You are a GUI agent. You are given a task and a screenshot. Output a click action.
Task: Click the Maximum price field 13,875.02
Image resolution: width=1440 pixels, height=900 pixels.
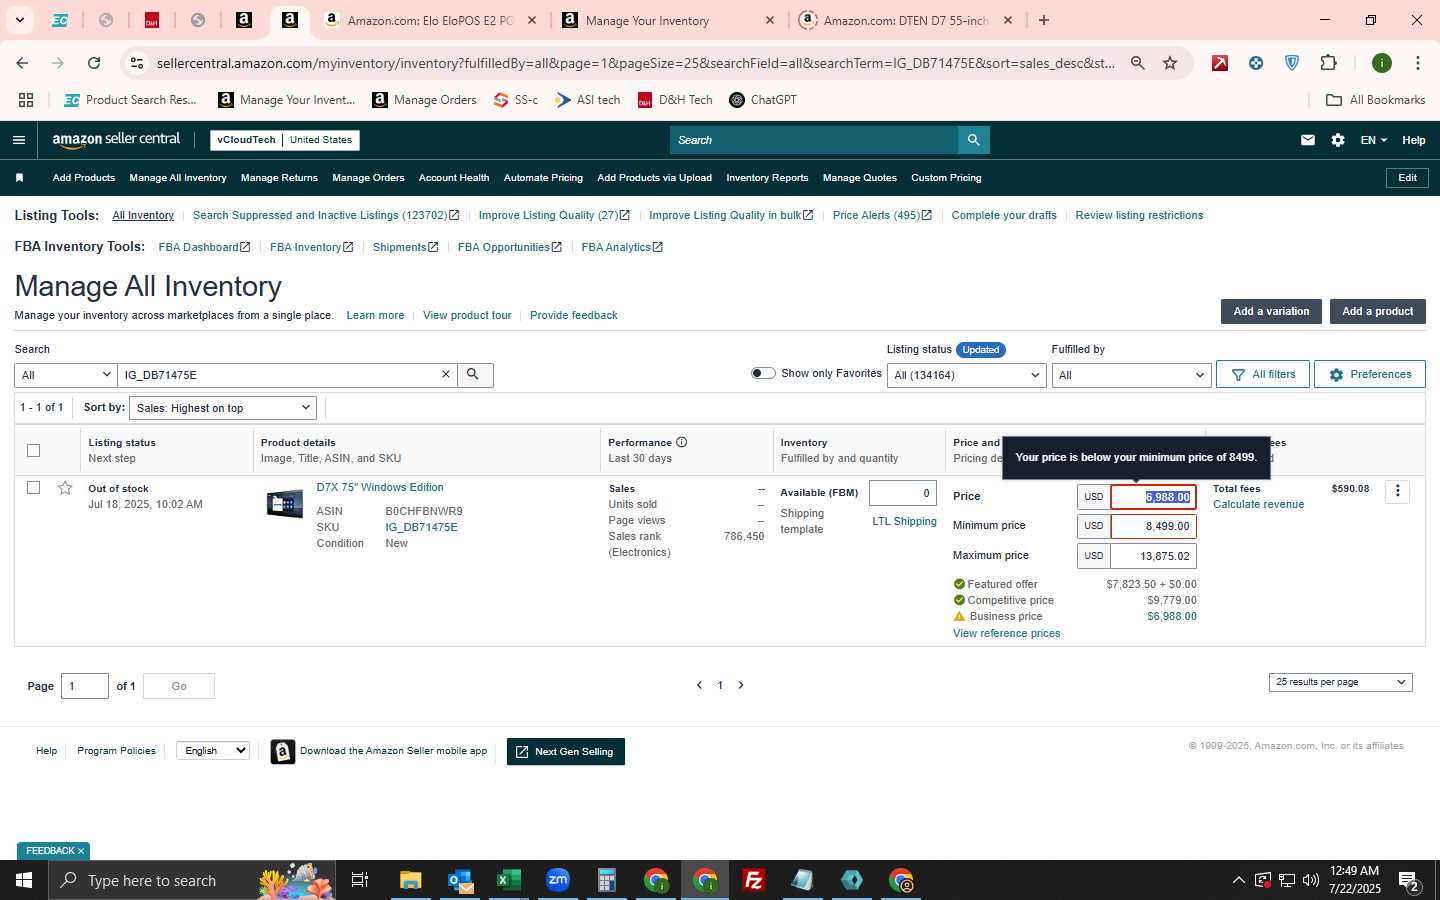[1153, 556]
